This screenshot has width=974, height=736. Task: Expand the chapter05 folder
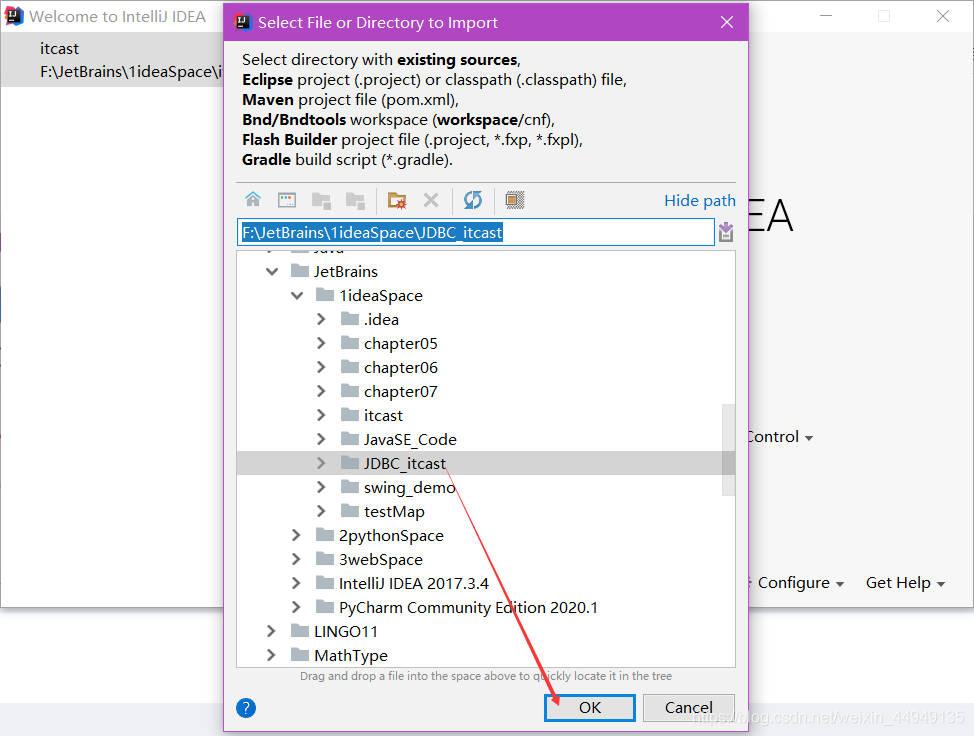pos(321,343)
